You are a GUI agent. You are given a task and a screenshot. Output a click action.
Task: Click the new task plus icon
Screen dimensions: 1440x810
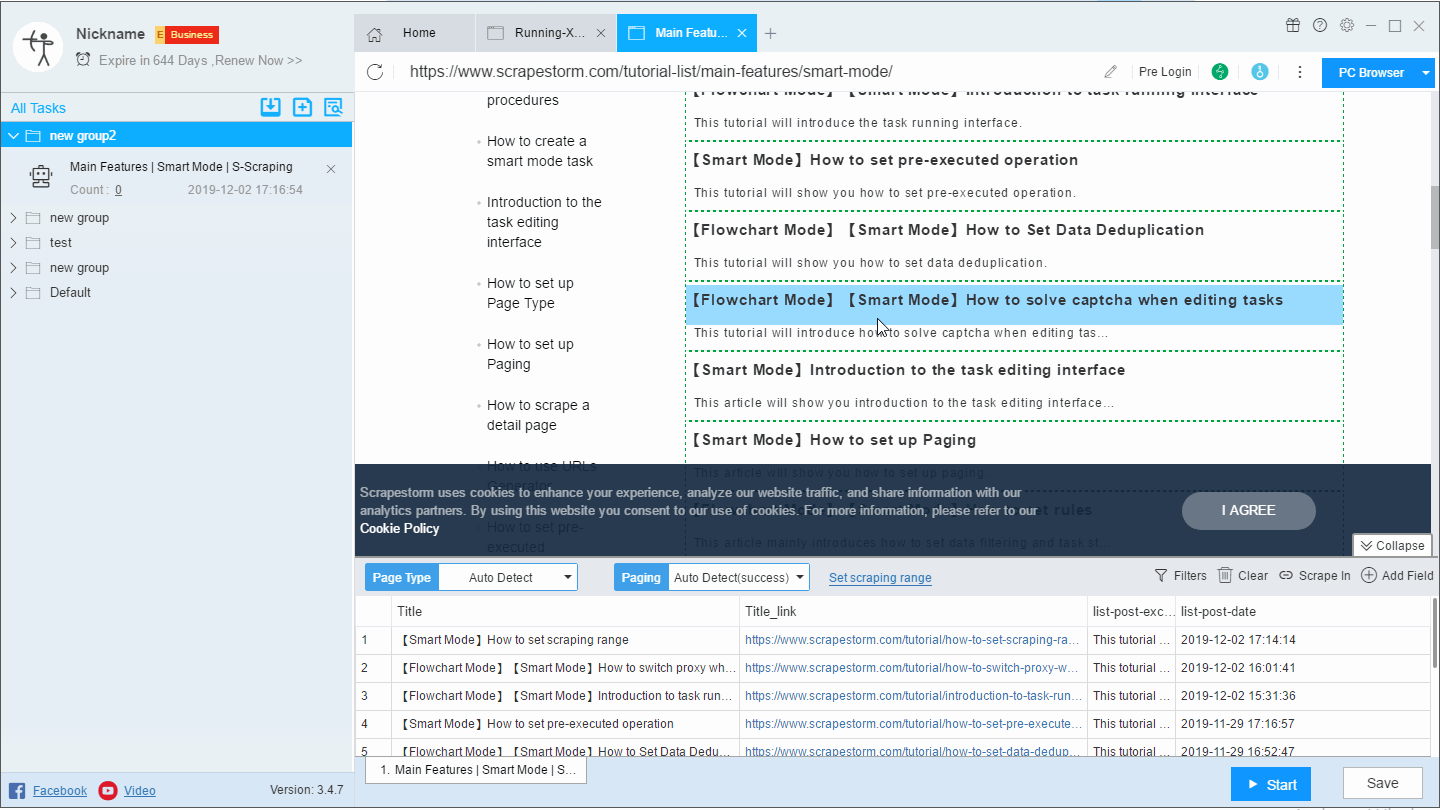coord(302,108)
